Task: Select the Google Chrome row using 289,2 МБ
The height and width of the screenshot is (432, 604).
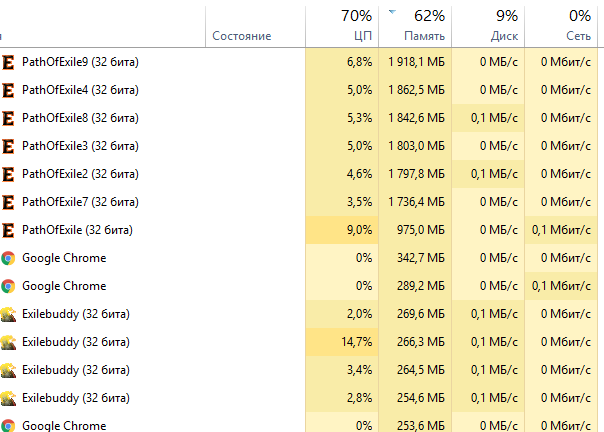Action: coord(64,286)
